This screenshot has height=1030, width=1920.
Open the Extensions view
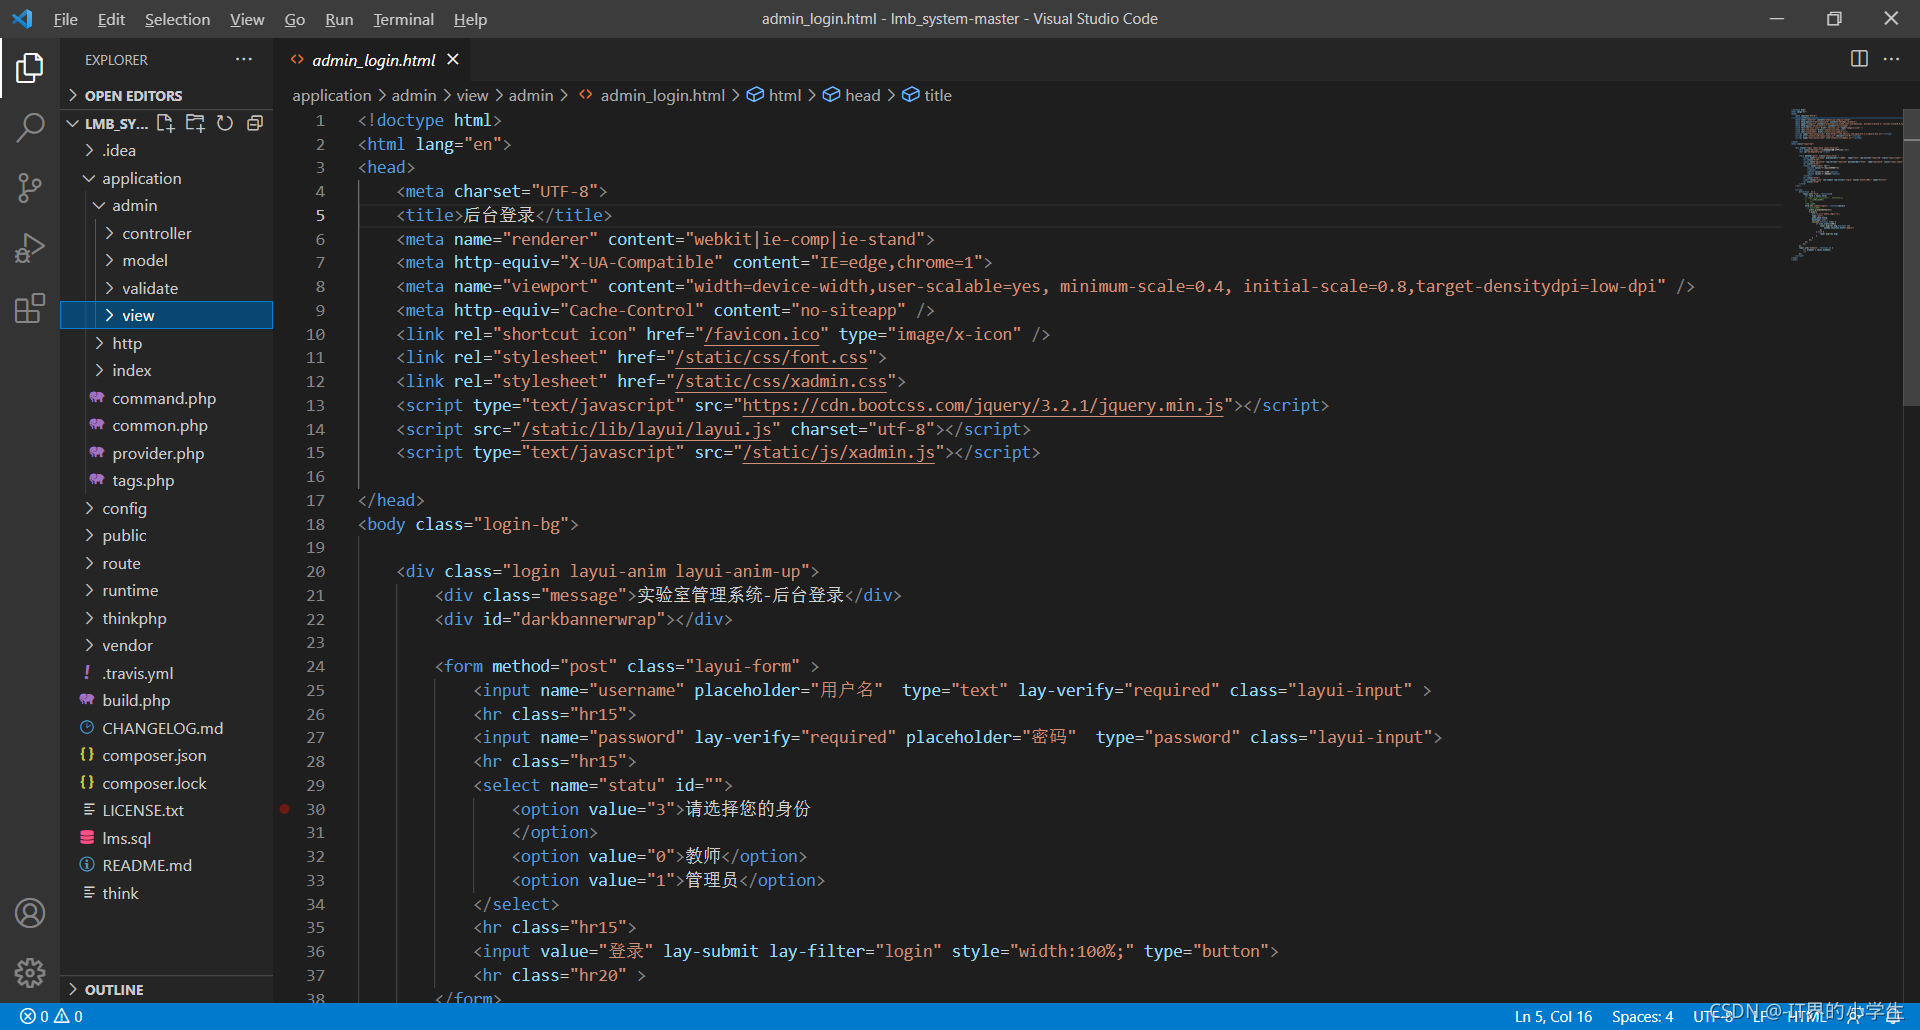coord(30,308)
